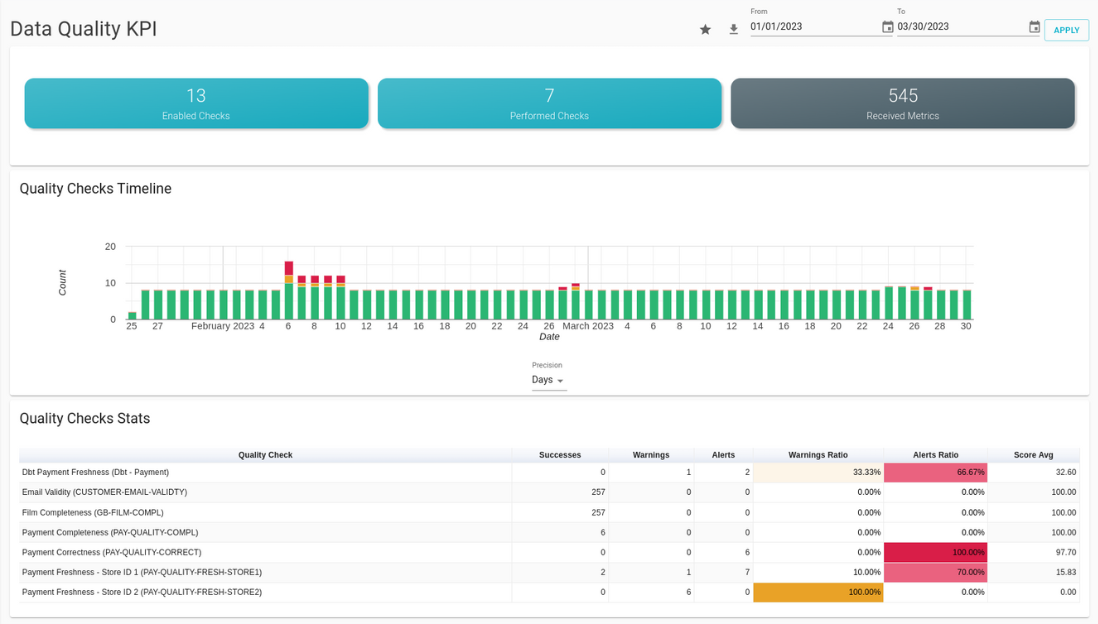The width and height of the screenshot is (1098, 624).
Task: Click the tall bar at February 6
Action: pos(289,291)
